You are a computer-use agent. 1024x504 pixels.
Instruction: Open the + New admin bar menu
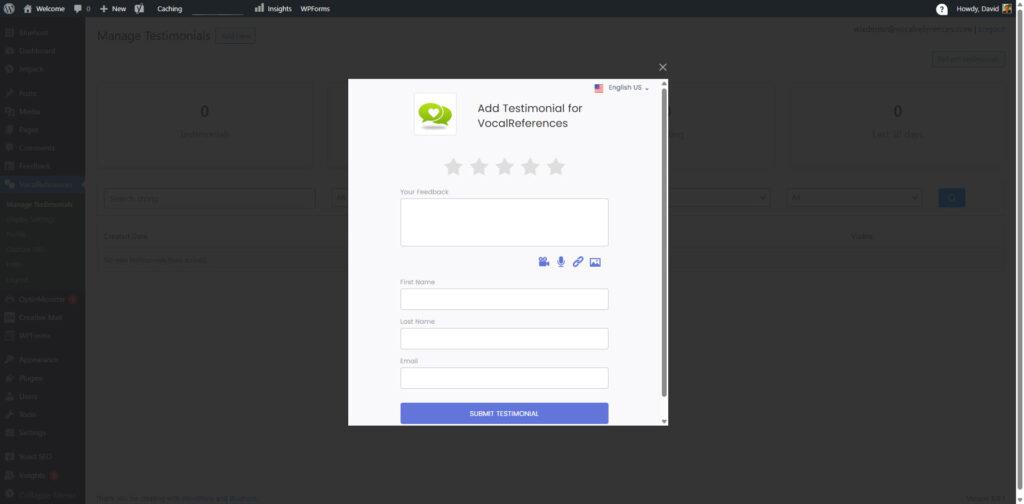113,8
